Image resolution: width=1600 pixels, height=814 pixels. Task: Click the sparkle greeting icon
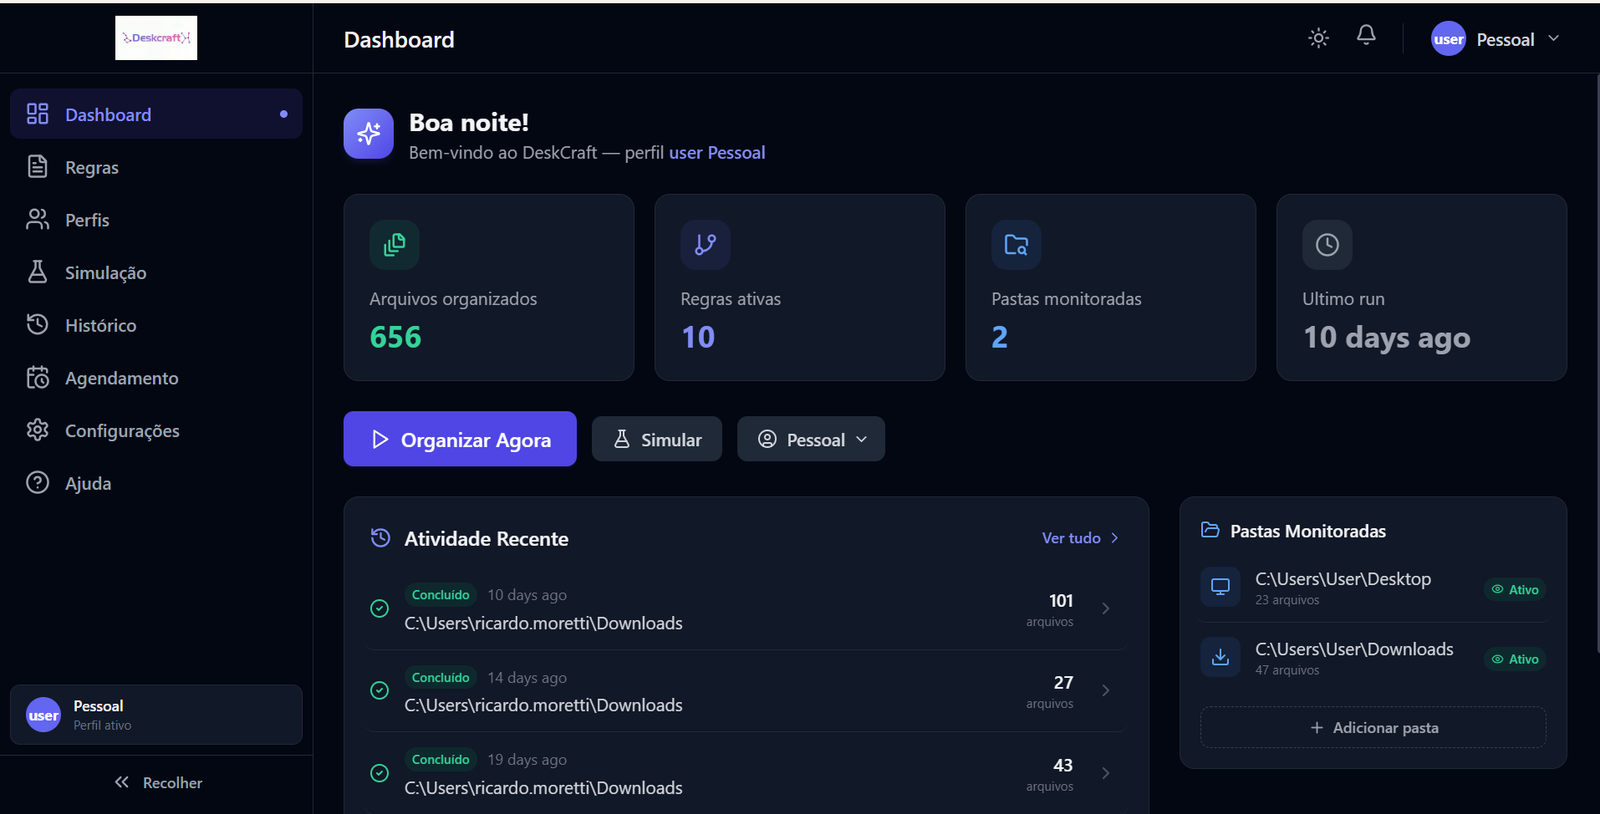click(x=369, y=134)
